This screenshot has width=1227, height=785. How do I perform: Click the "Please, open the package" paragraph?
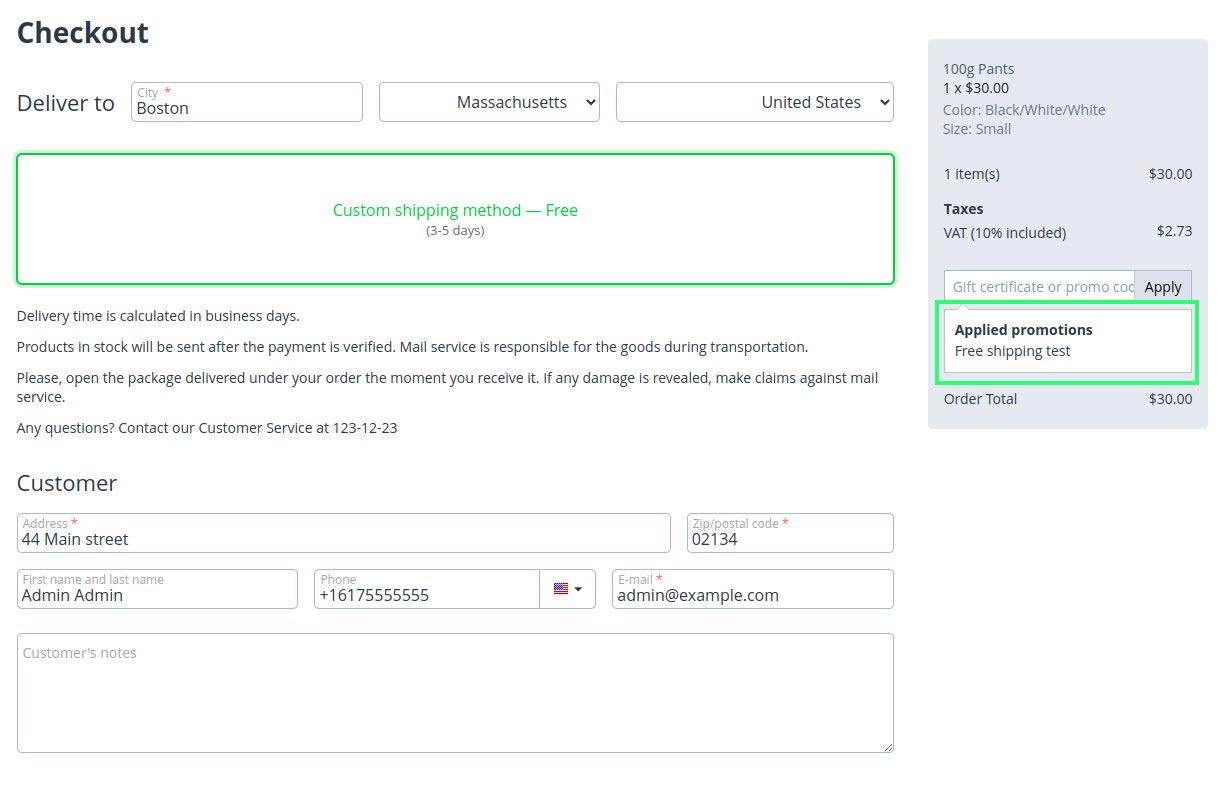click(448, 387)
